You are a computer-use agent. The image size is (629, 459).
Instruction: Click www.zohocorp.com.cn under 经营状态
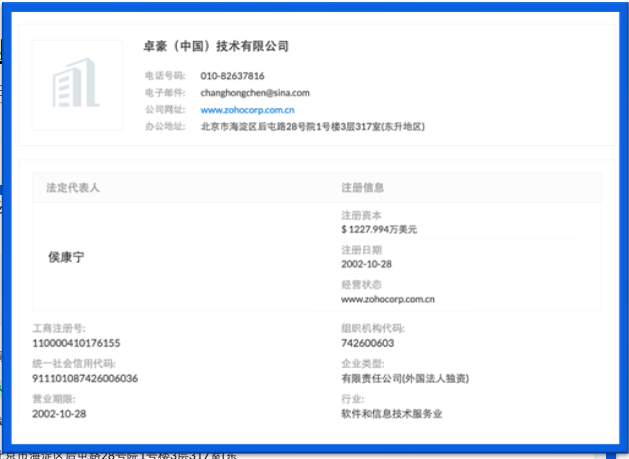pyautogui.click(x=388, y=299)
